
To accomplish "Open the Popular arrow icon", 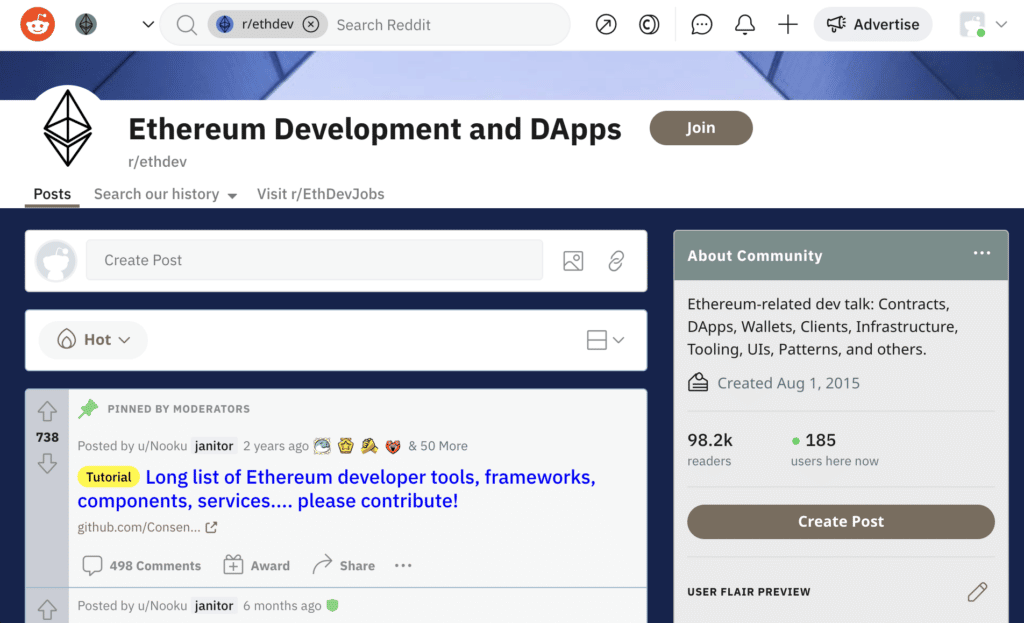I will pyautogui.click(x=606, y=25).
